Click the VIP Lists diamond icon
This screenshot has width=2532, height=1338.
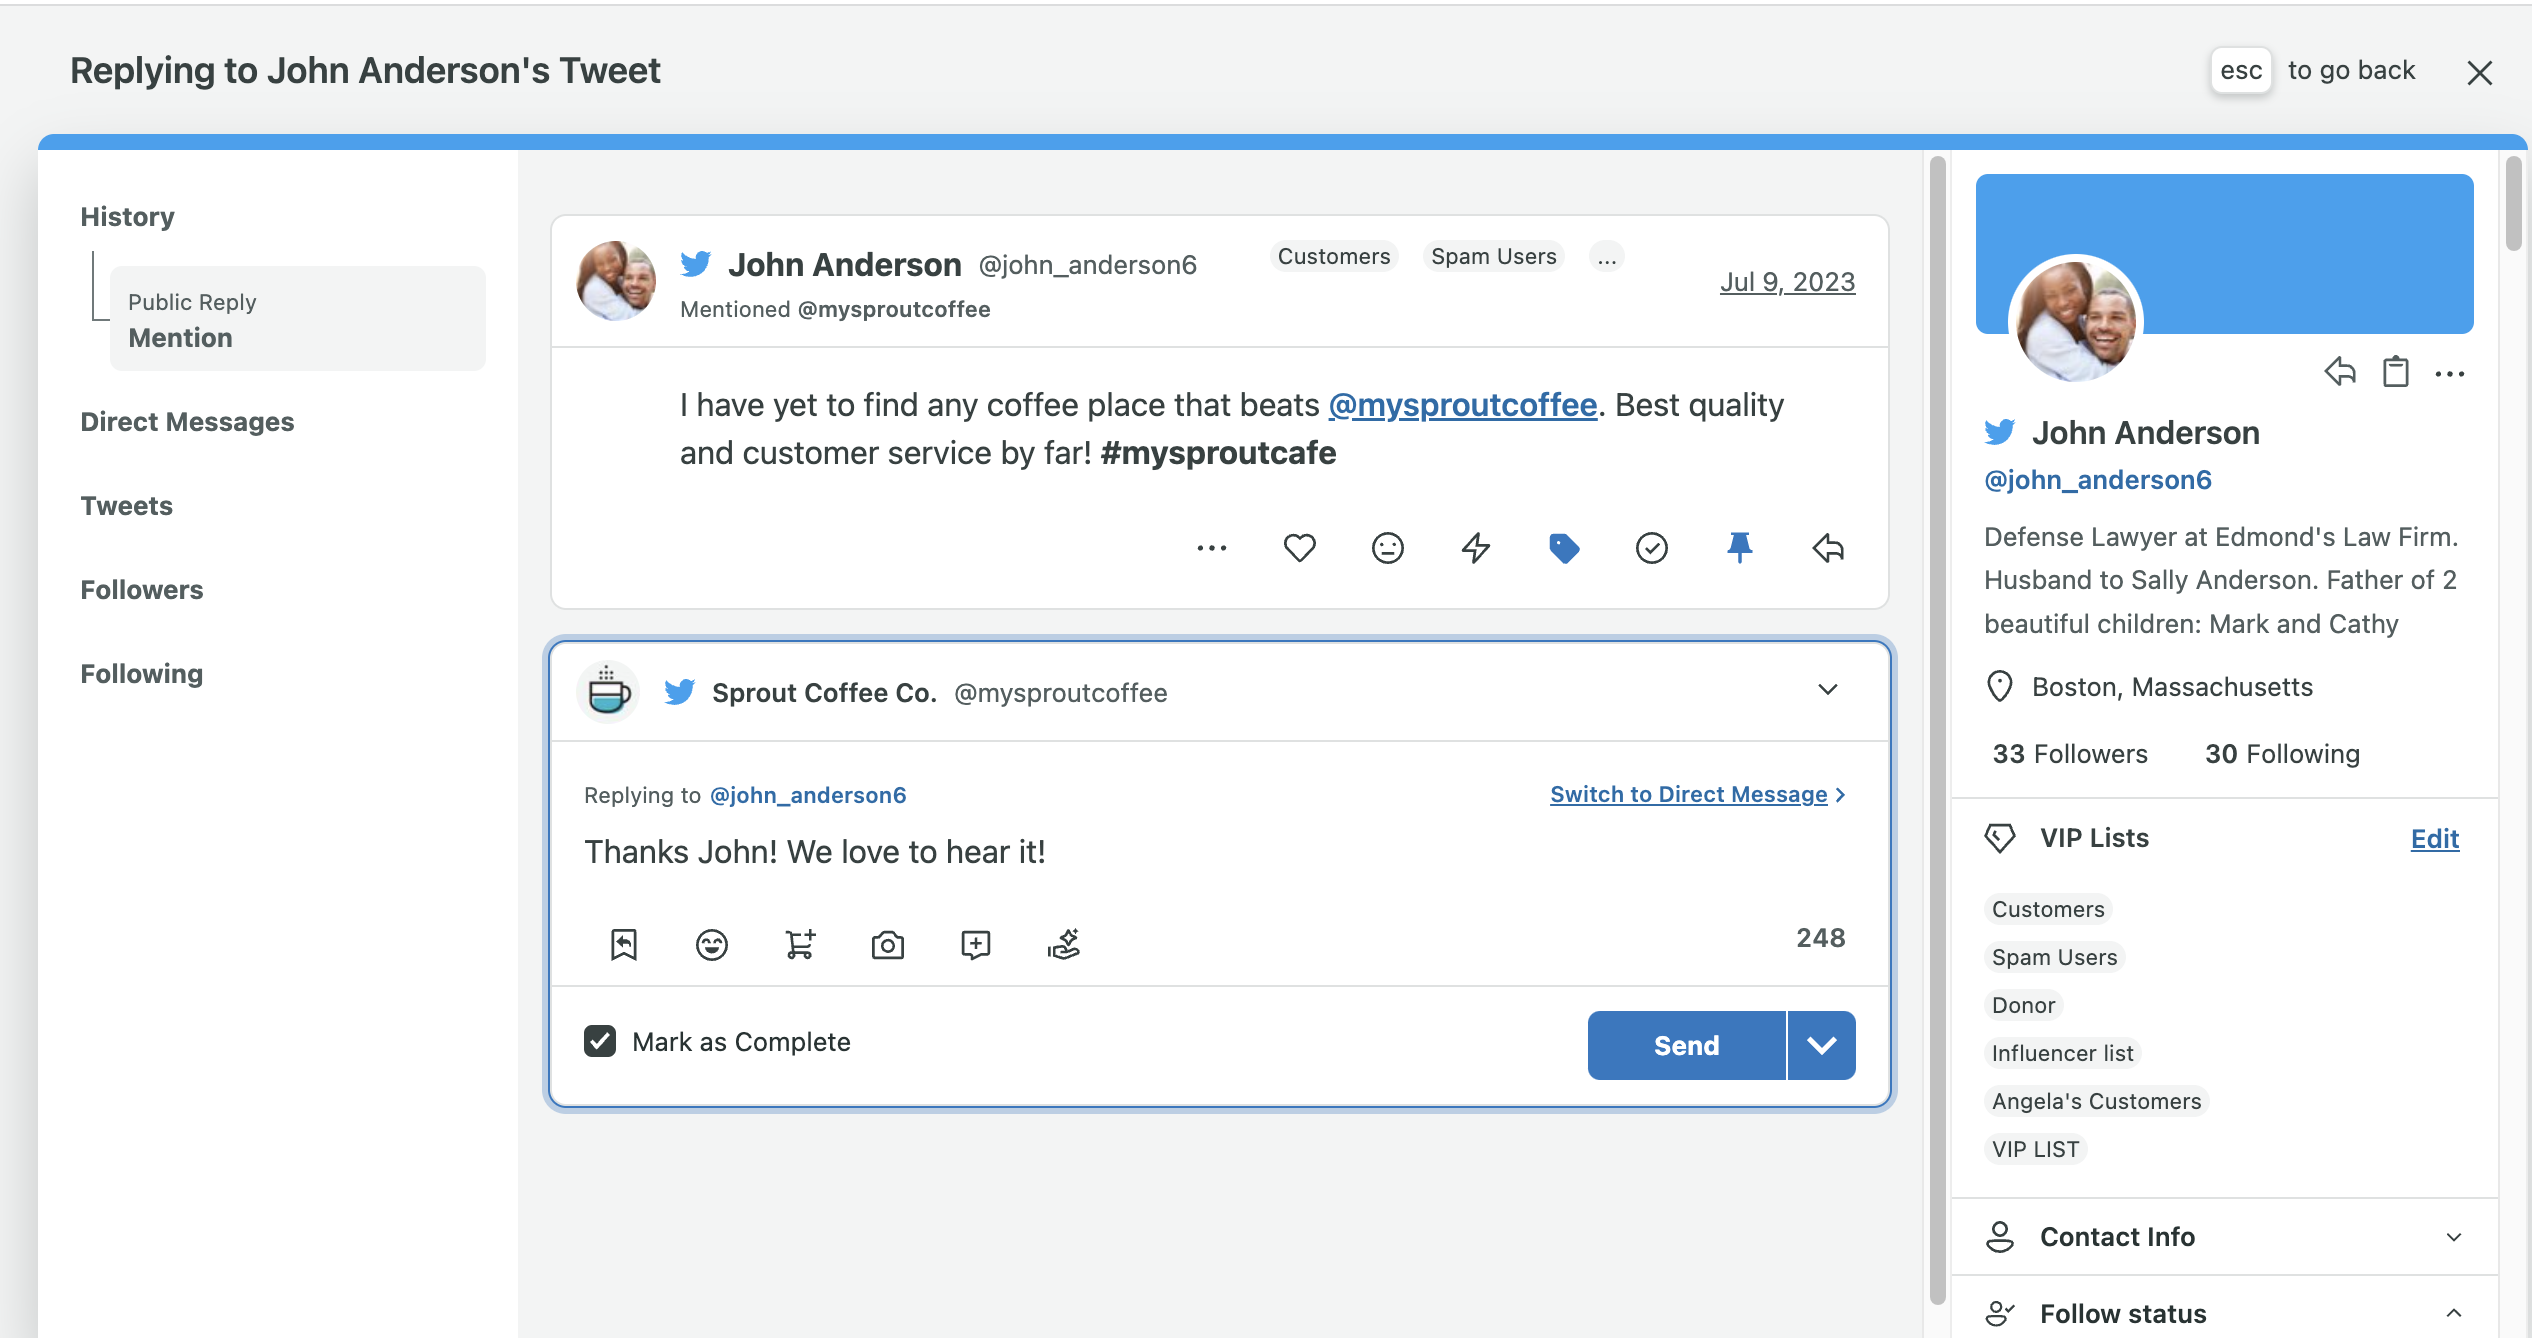pos(2000,838)
